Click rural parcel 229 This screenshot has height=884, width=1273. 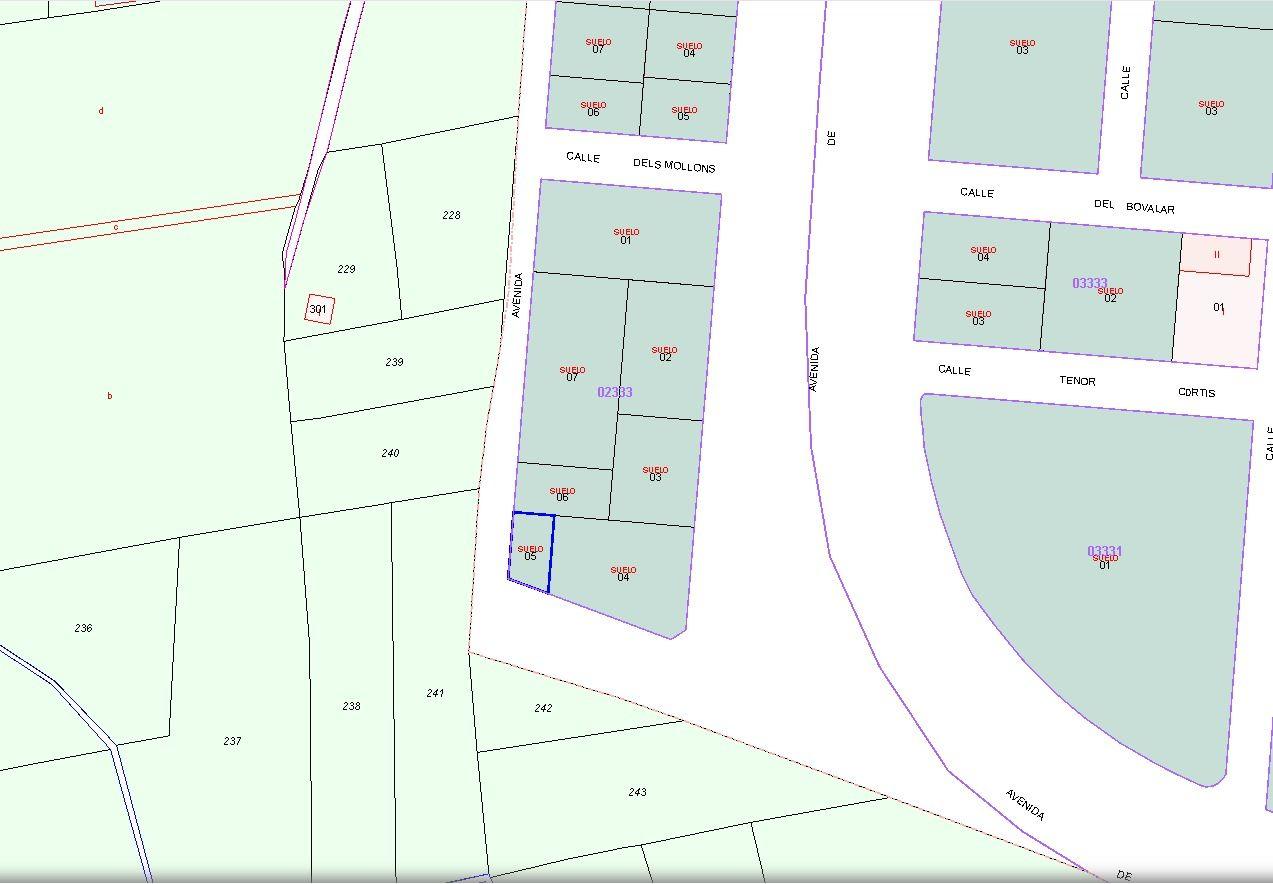click(x=346, y=268)
